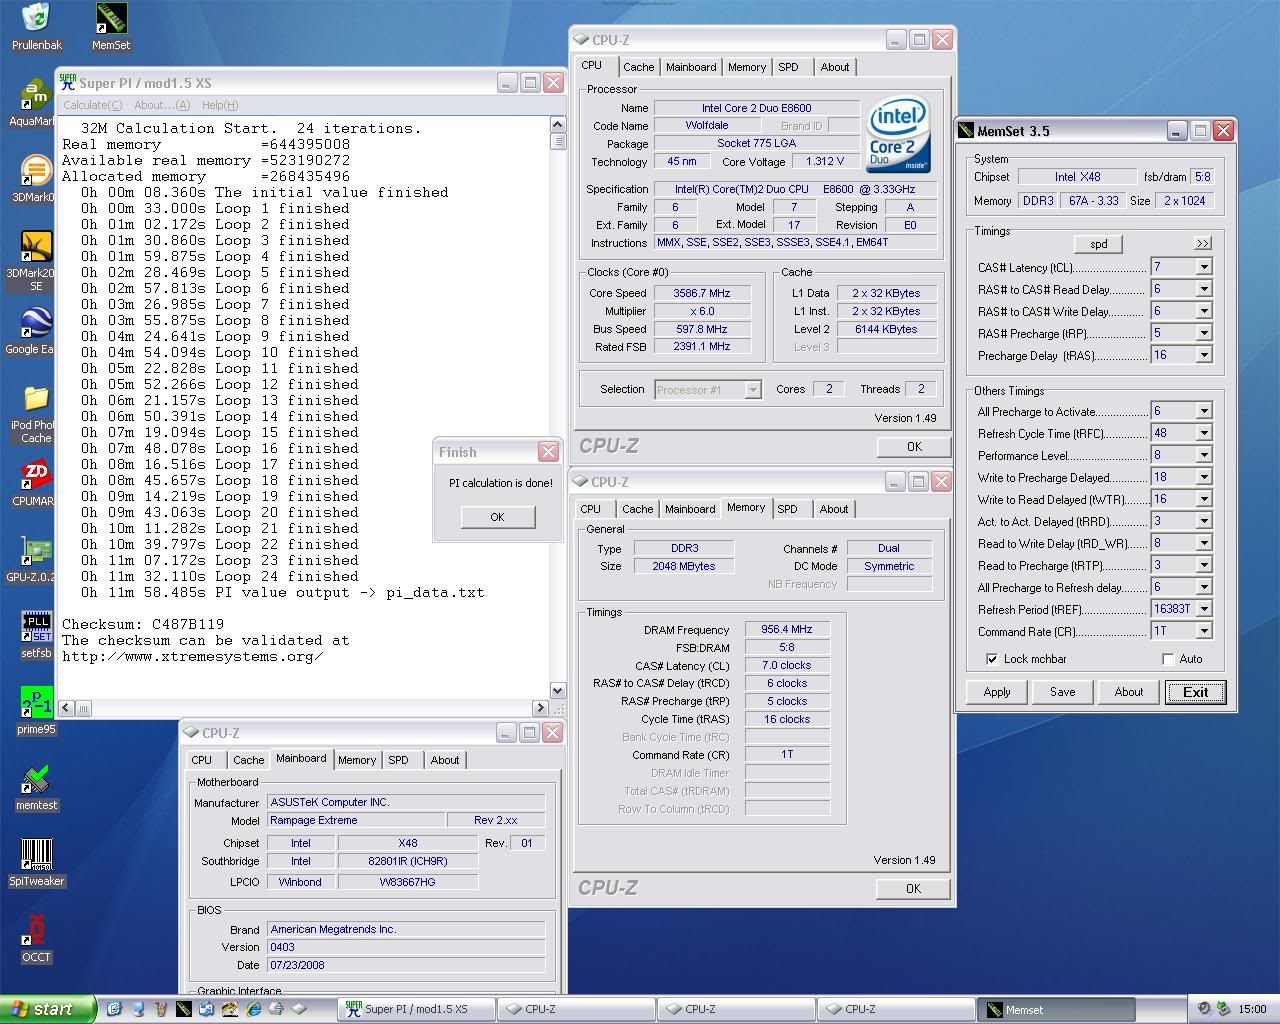The image size is (1280, 1024).
Task: Open the Performance Level dropdown
Action: (1204, 455)
